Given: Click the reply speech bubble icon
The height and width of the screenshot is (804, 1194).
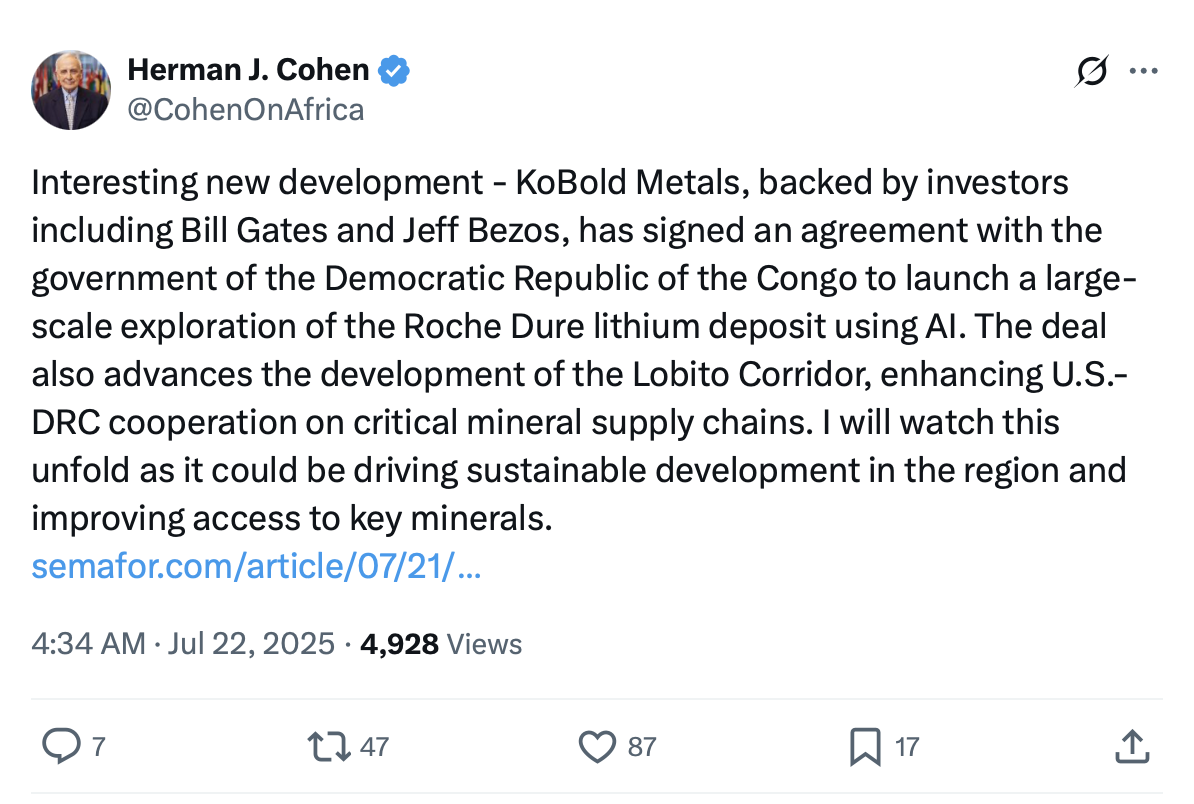Looking at the screenshot, I should tap(62, 746).
